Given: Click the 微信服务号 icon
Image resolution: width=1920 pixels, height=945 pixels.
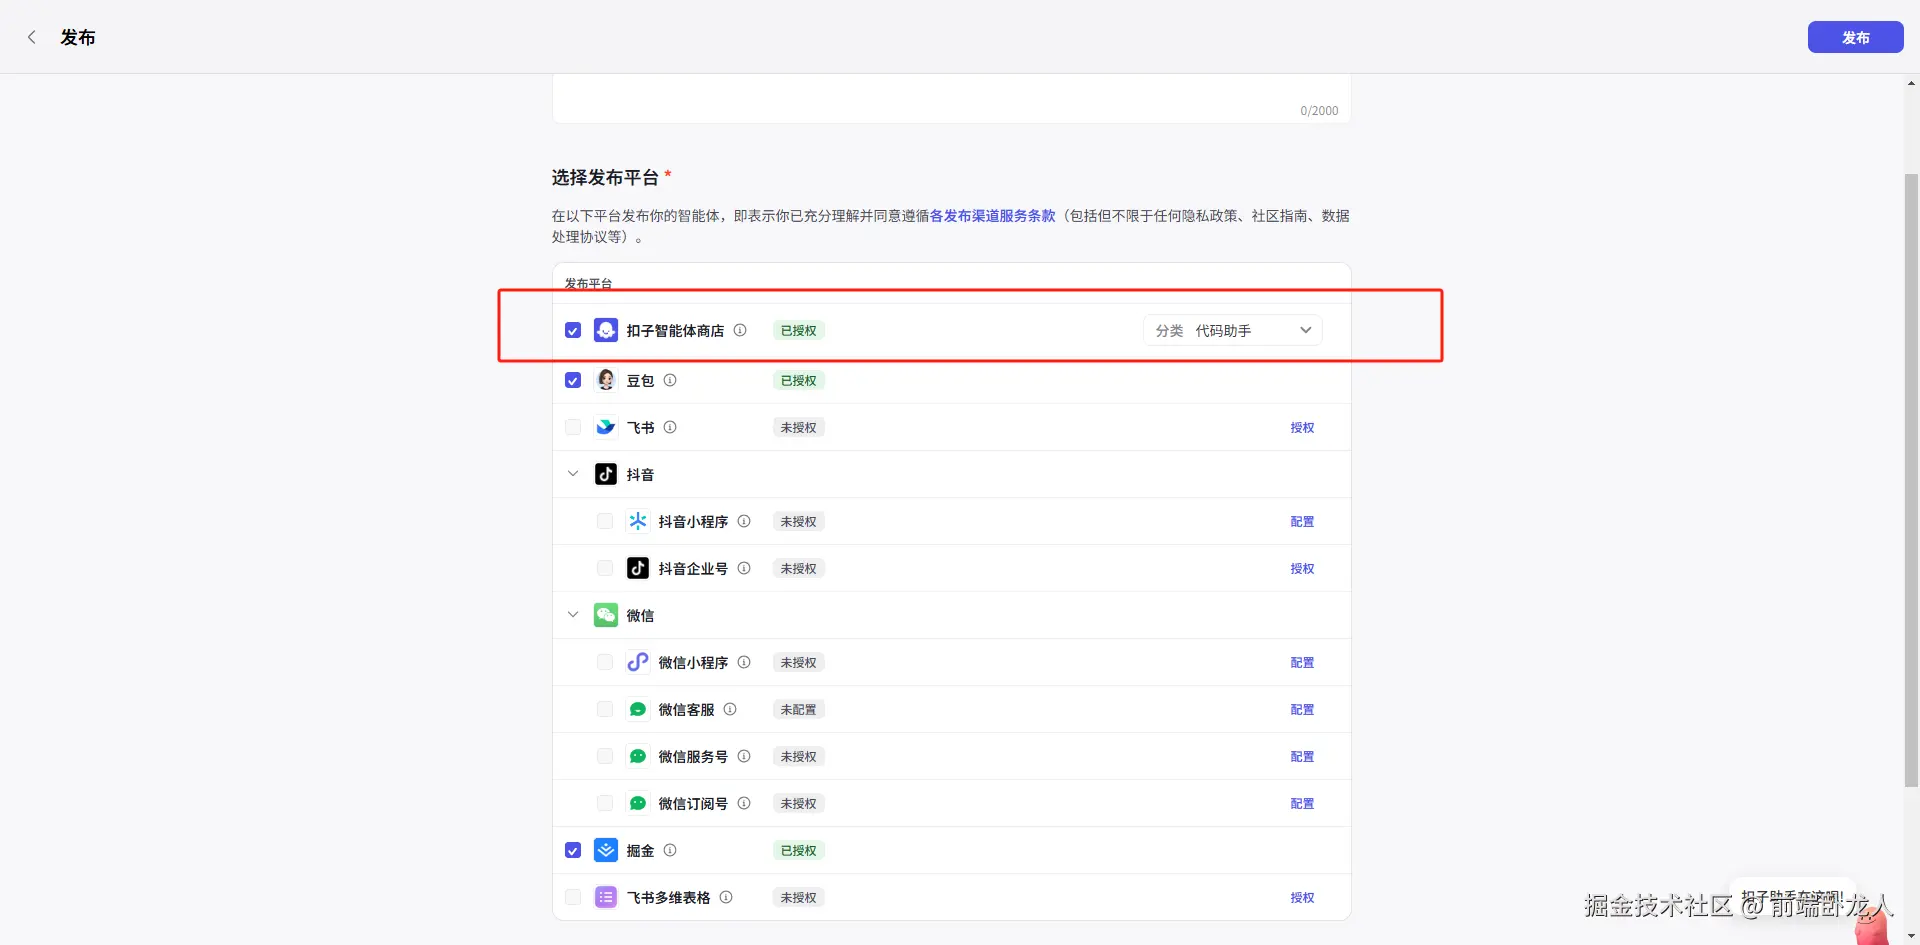Looking at the screenshot, I should [x=638, y=756].
